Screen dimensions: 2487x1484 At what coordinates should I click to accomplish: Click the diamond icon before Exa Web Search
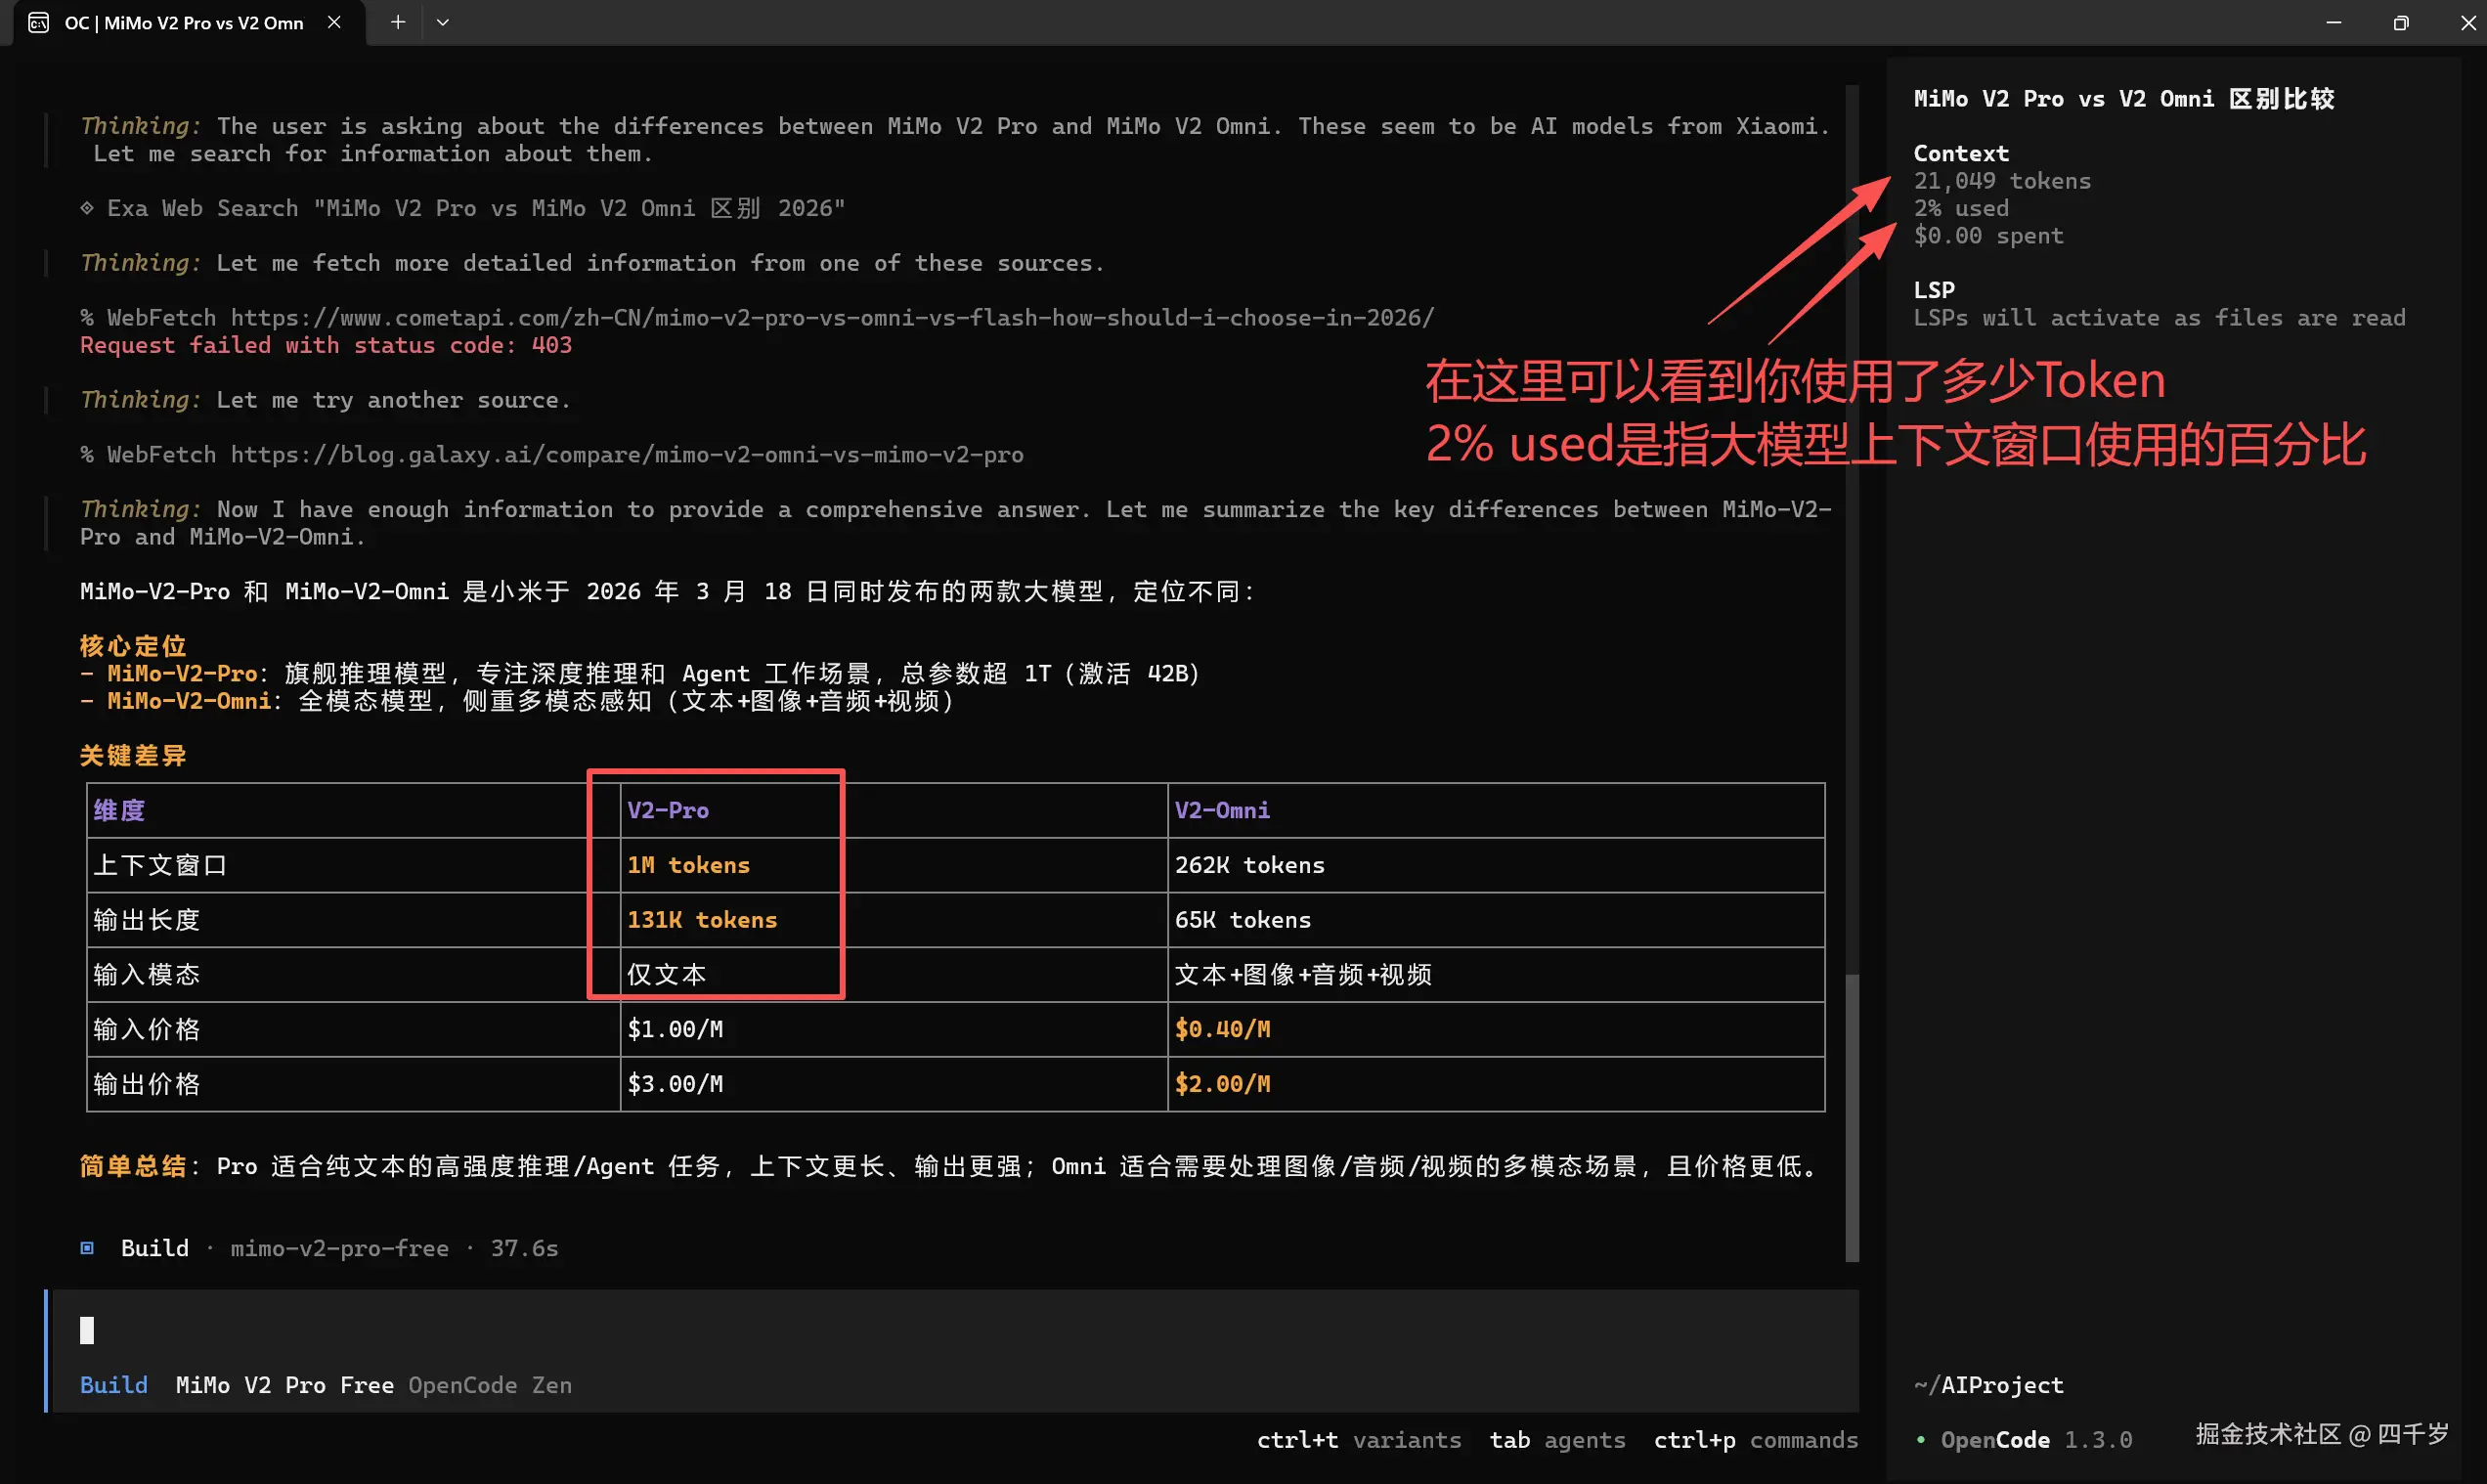click(88, 208)
